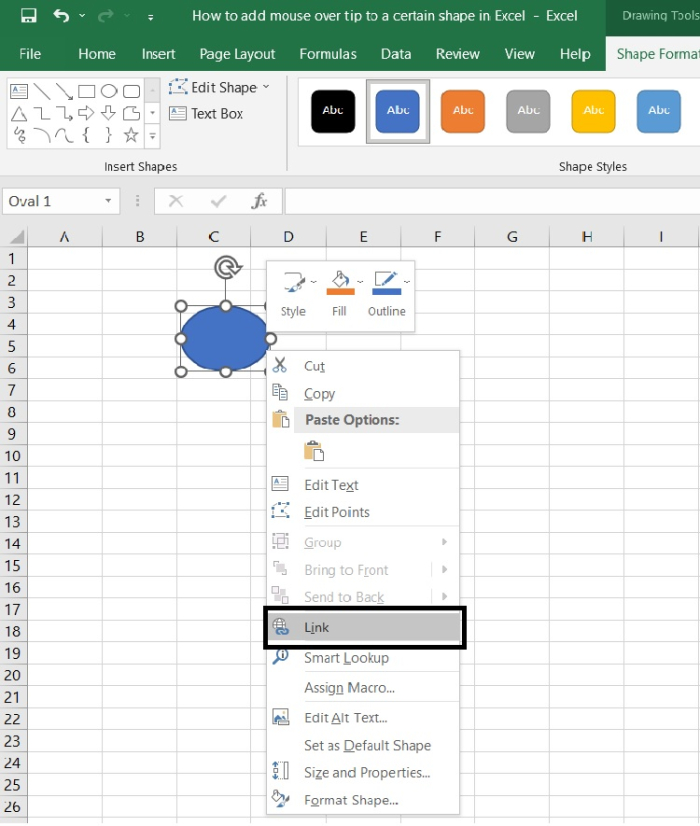Switch to the Home tab
The image size is (700, 826).
(x=97, y=54)
